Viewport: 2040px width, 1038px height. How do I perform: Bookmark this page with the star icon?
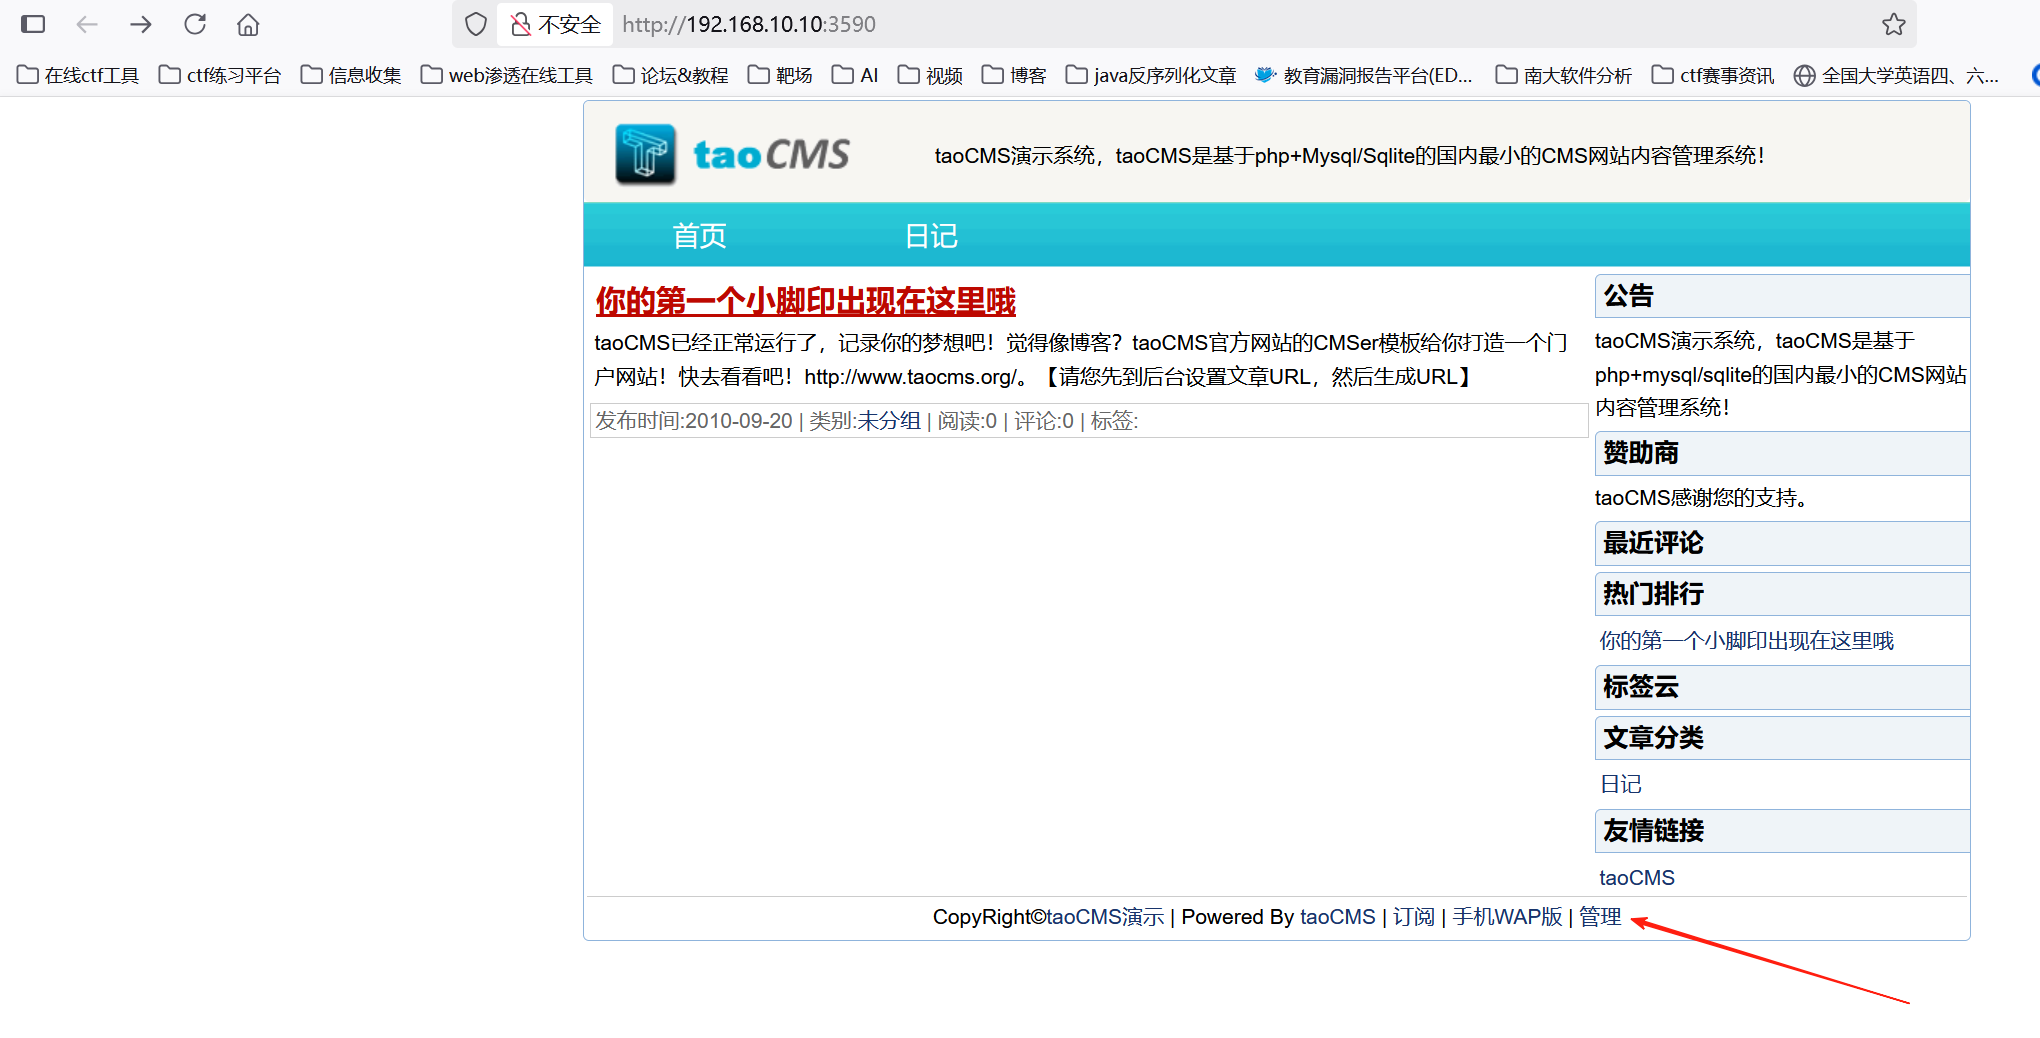(1893, 24)
